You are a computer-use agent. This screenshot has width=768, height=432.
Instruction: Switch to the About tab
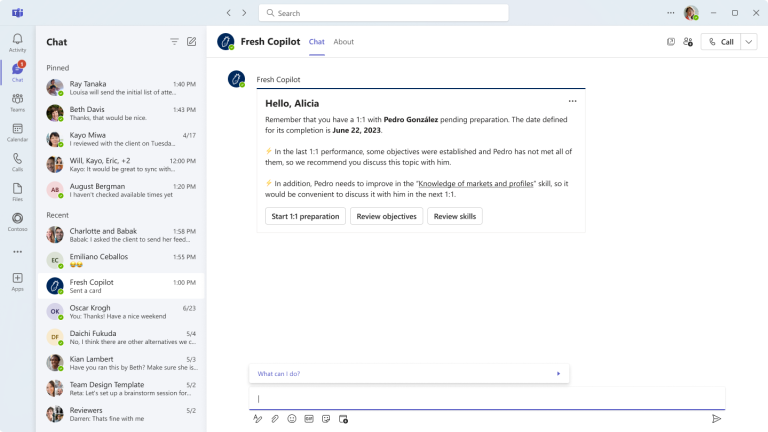343,42
